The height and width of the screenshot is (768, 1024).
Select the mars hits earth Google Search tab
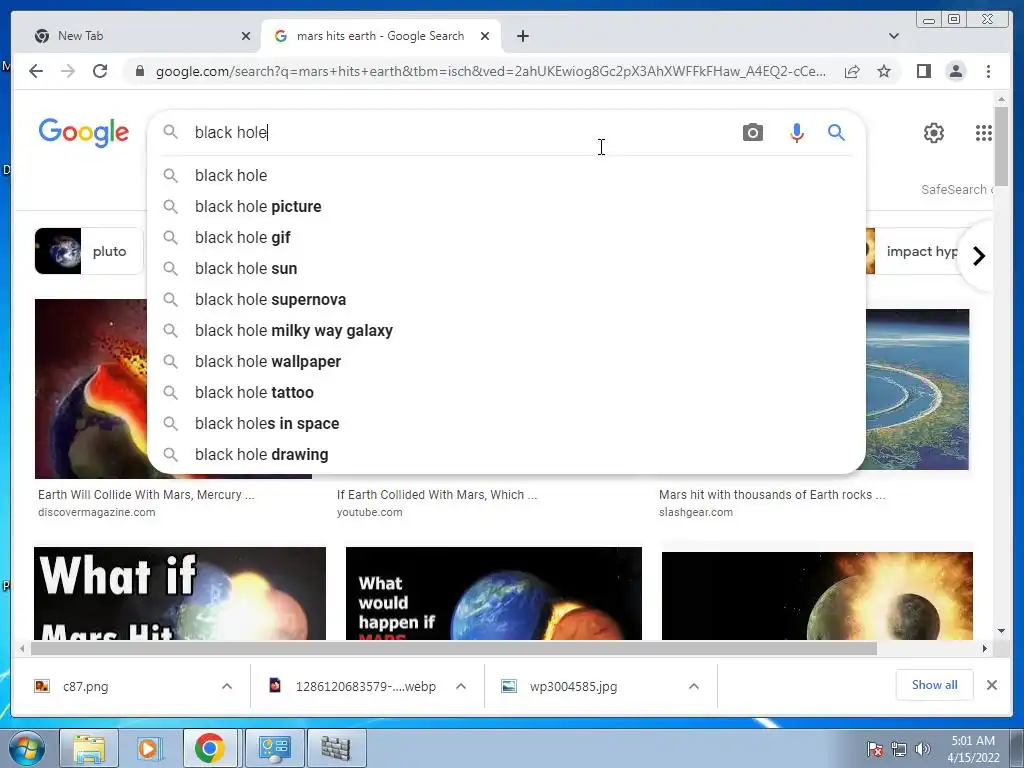click(381, 36)
